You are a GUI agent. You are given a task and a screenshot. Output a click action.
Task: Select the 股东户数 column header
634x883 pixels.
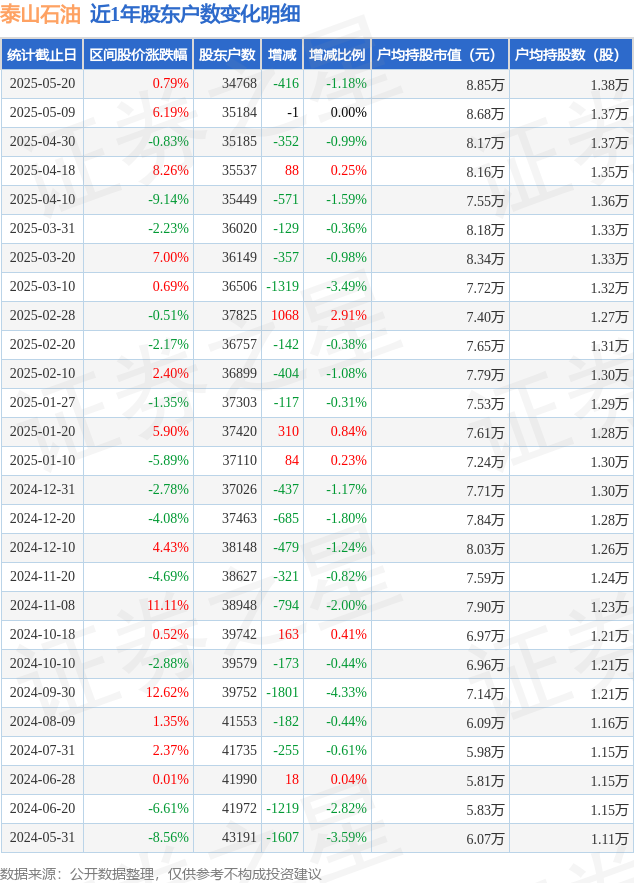[x=227, y=55]
